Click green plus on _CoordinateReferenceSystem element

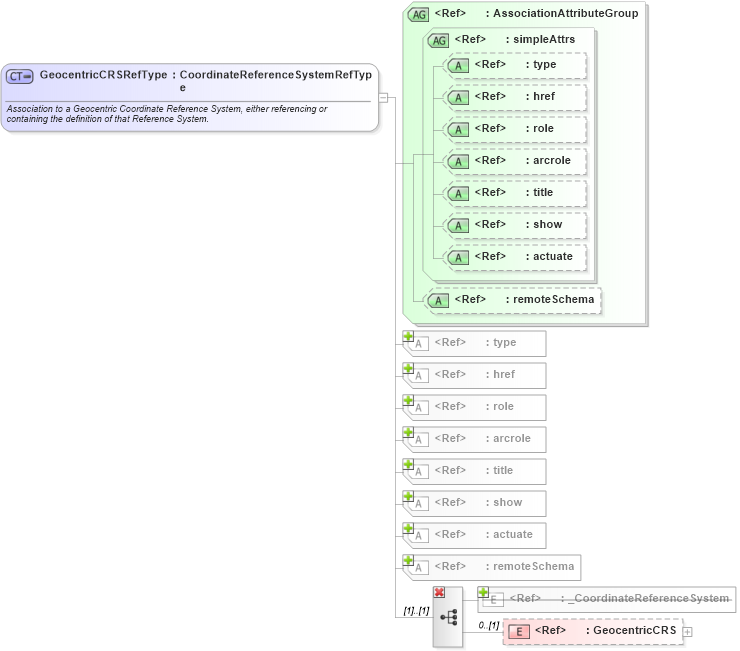(x=483, y=592)
